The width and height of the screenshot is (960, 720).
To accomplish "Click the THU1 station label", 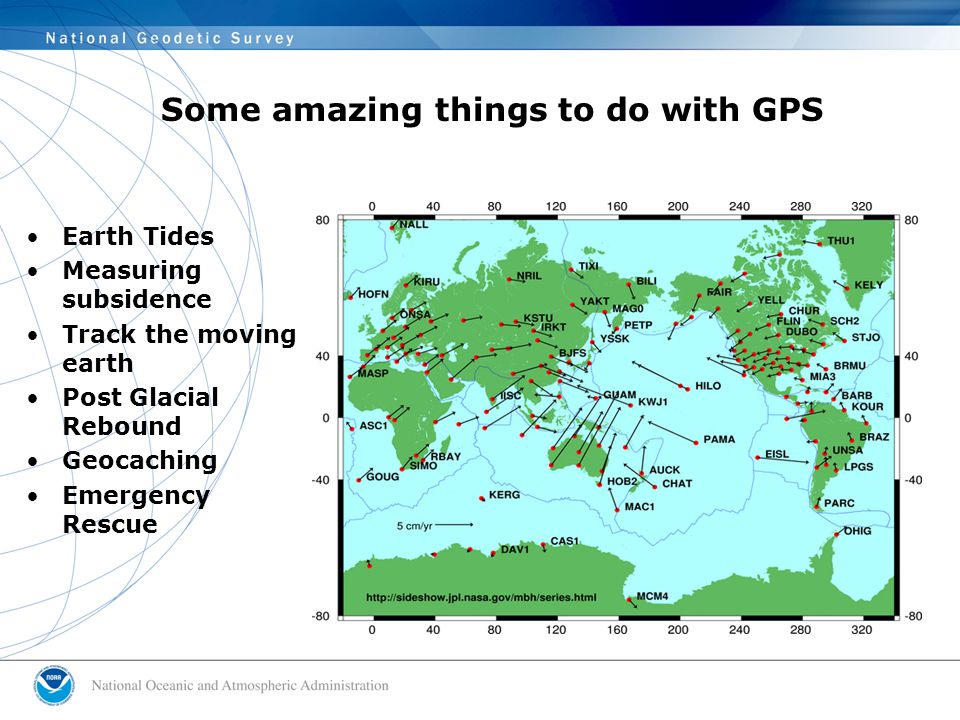I will [x=841, y=241].
